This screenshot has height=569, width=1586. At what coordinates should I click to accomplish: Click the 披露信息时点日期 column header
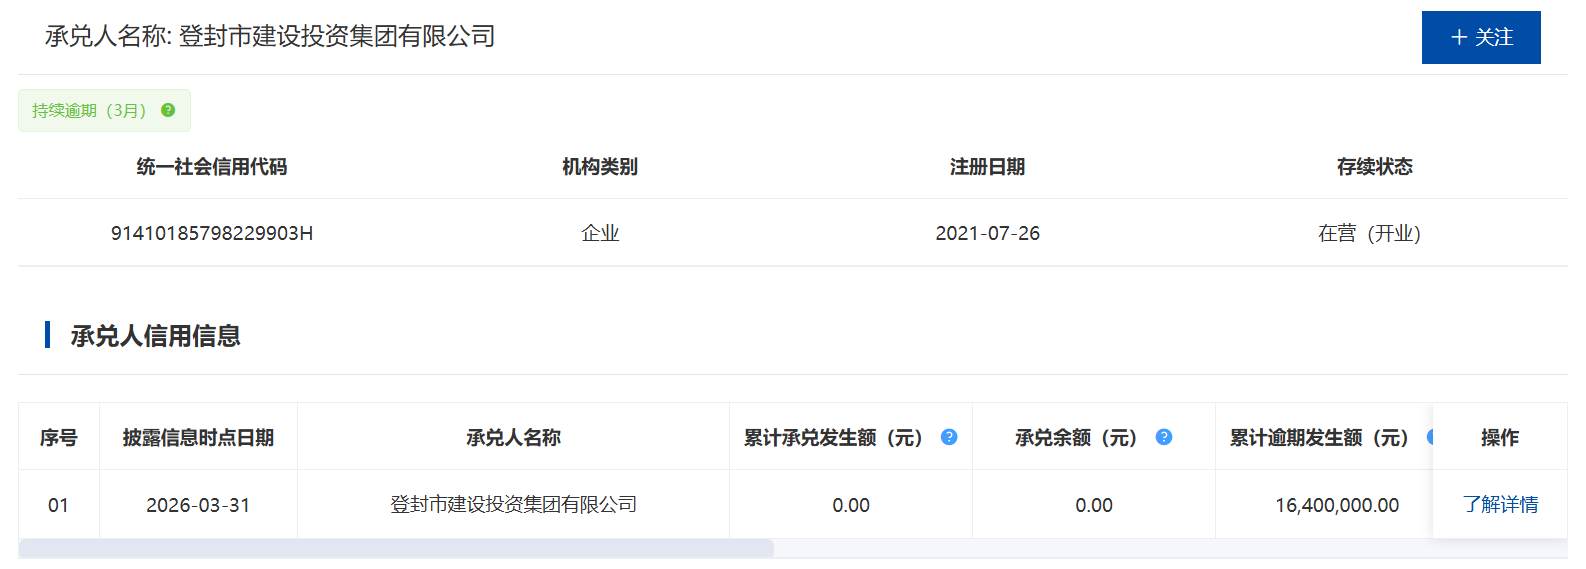[x=198, y=438]
